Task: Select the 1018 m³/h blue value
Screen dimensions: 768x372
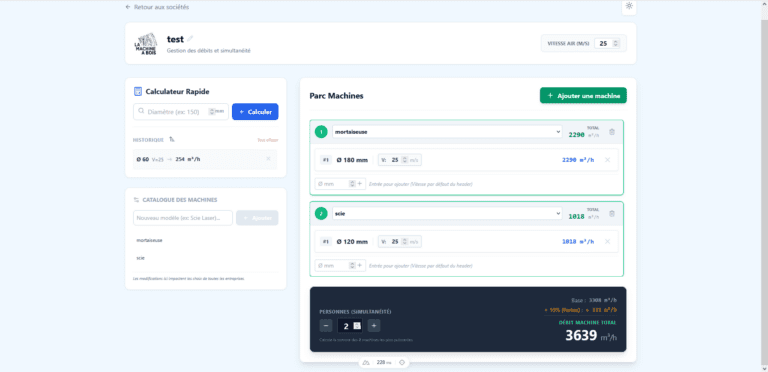Action: [x=578, y=241]
